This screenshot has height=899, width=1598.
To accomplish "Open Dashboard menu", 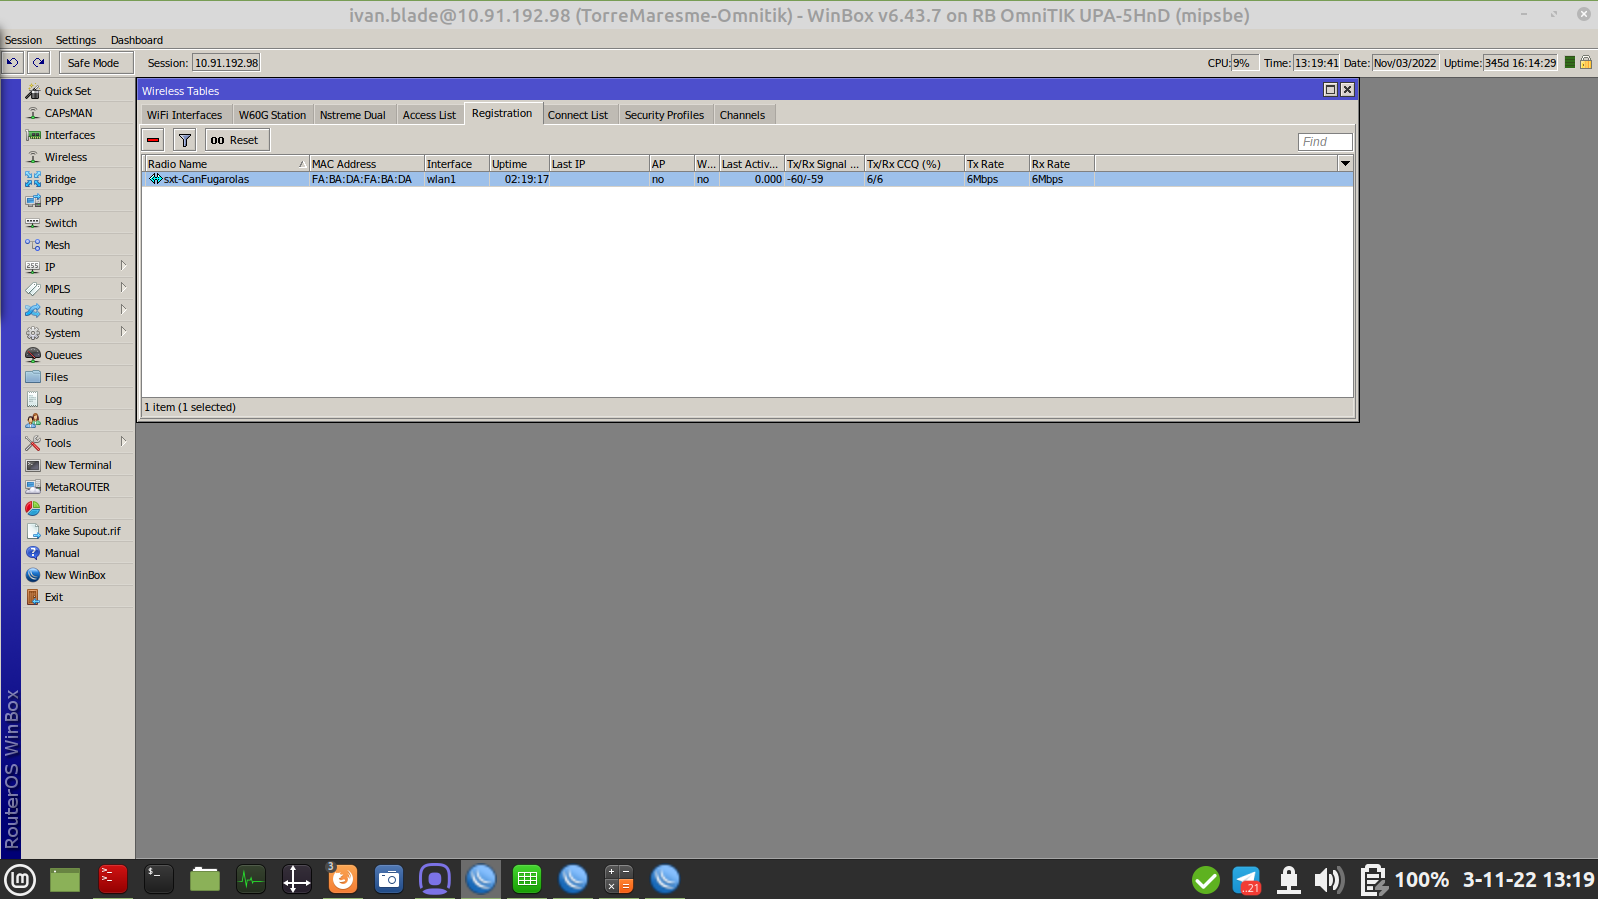I will 137,40.
